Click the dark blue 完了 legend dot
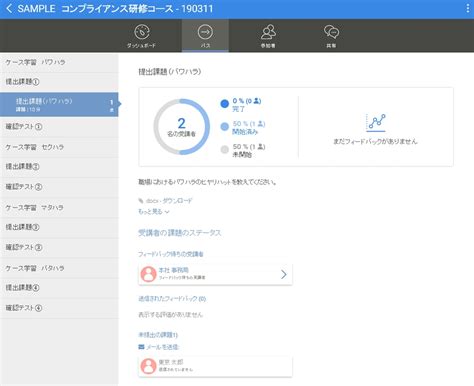The image size is (474, 386). (x=225, y=104)
